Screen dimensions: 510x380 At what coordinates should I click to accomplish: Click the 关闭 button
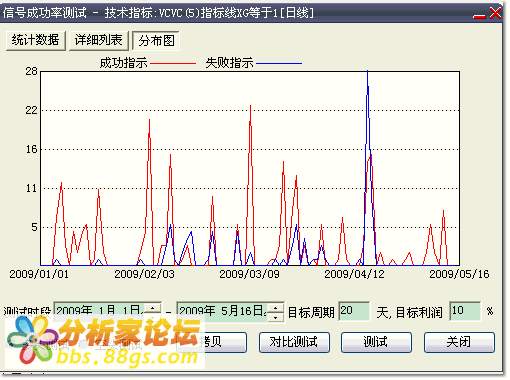[459, 342]
